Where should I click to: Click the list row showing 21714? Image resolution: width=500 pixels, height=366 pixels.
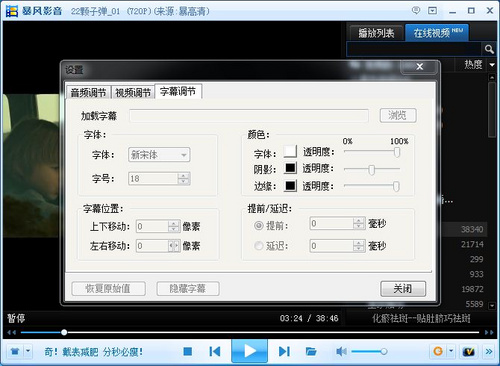click(x=464, y=244)
